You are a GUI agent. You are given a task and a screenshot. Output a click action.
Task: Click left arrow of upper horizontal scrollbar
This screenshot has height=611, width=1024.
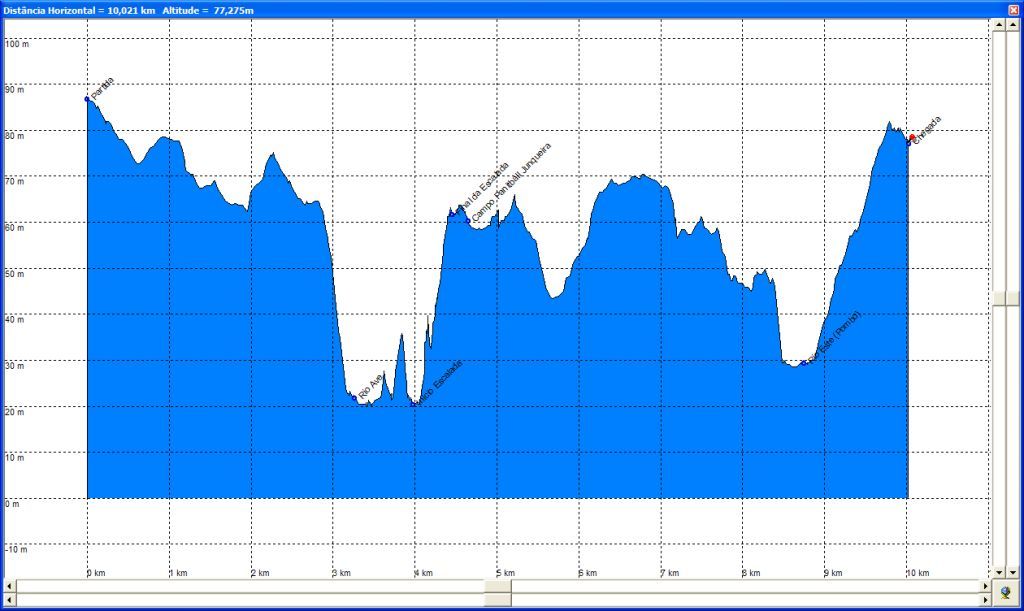(x=9, y=586)
